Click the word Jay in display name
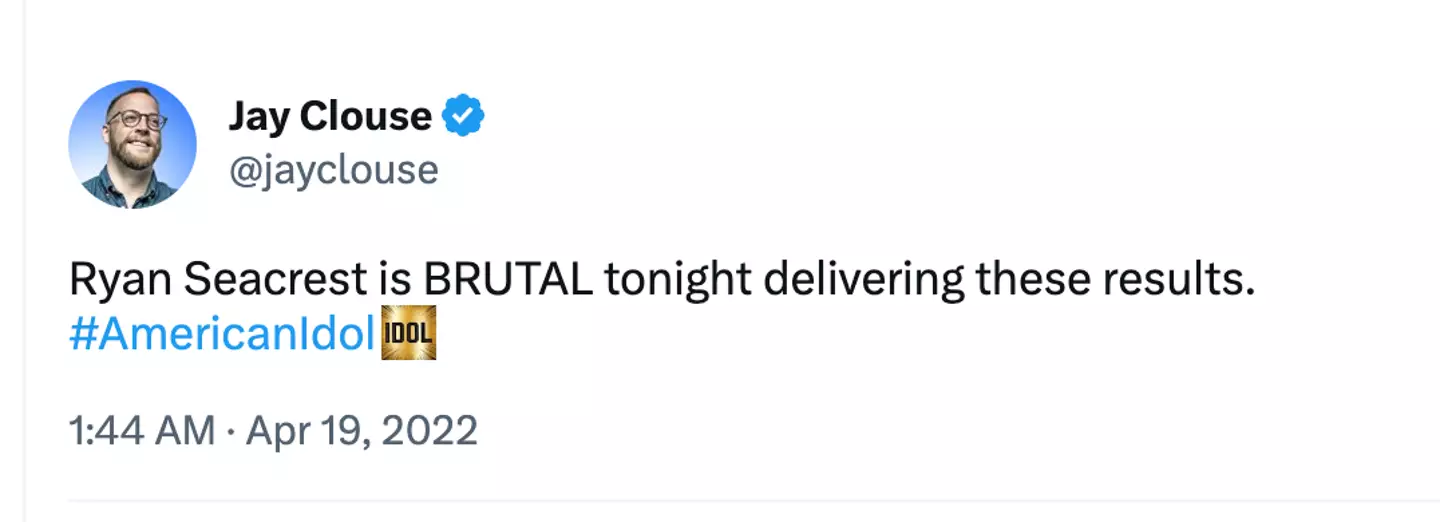The image size is (1440, 522). (259, 117)
